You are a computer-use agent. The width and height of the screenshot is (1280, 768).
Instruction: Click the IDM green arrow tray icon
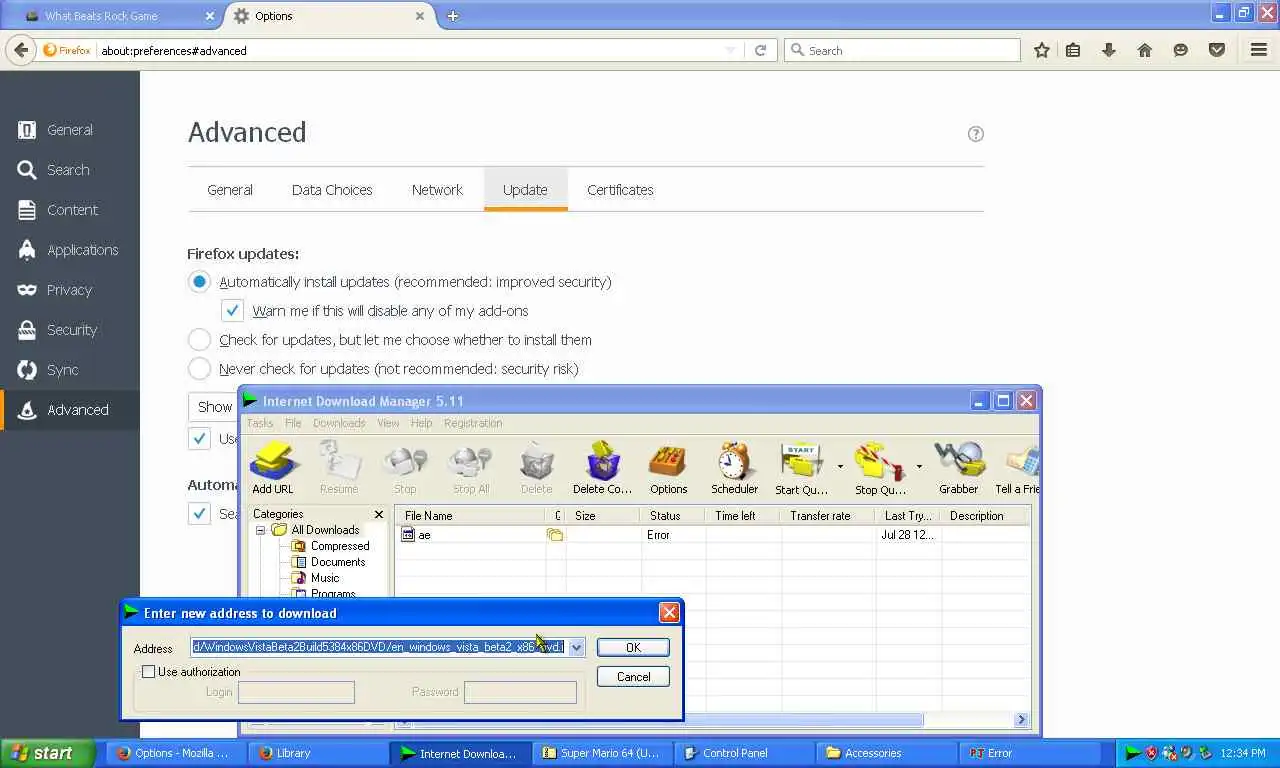coord(1132,753)
